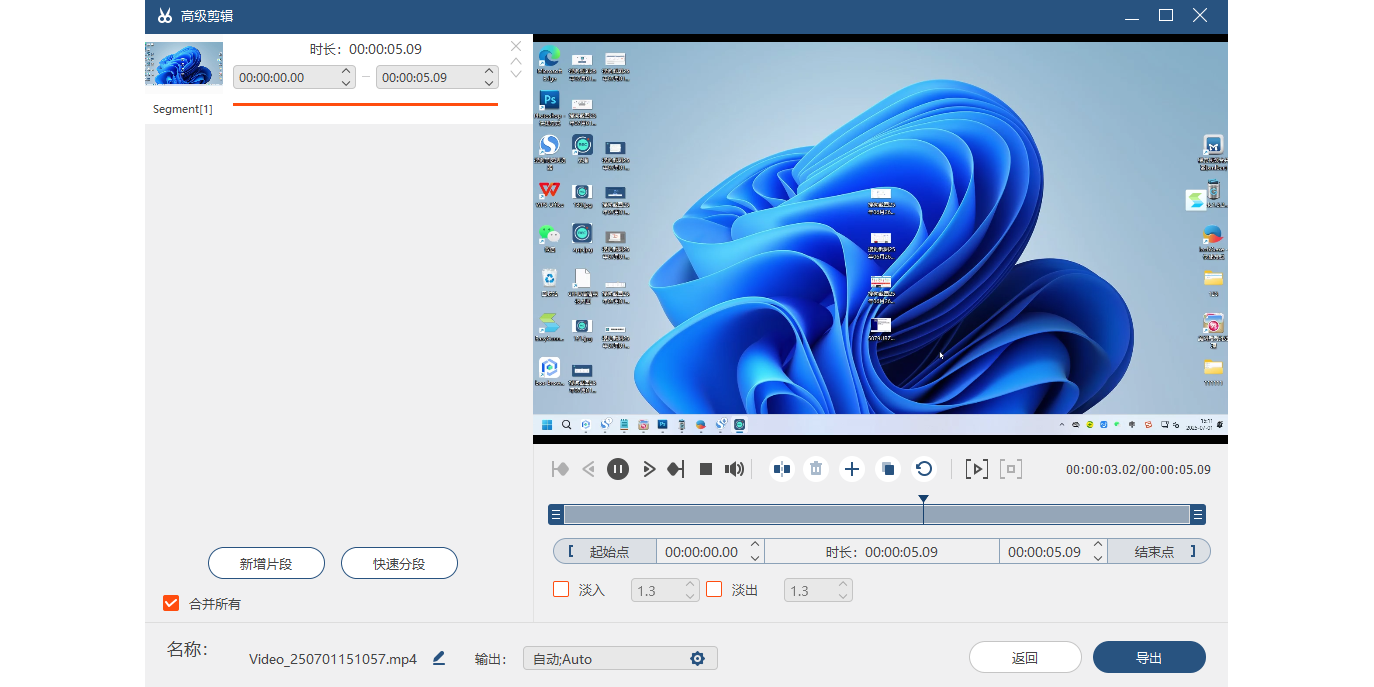
Task: Increase Segment[1] start time stepper
Action: point(346,71)
